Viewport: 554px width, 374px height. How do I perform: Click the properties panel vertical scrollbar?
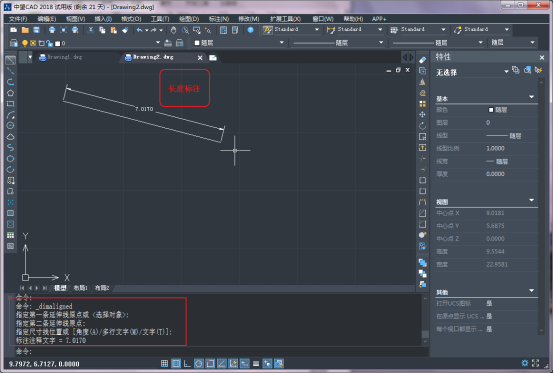point(541,207)
